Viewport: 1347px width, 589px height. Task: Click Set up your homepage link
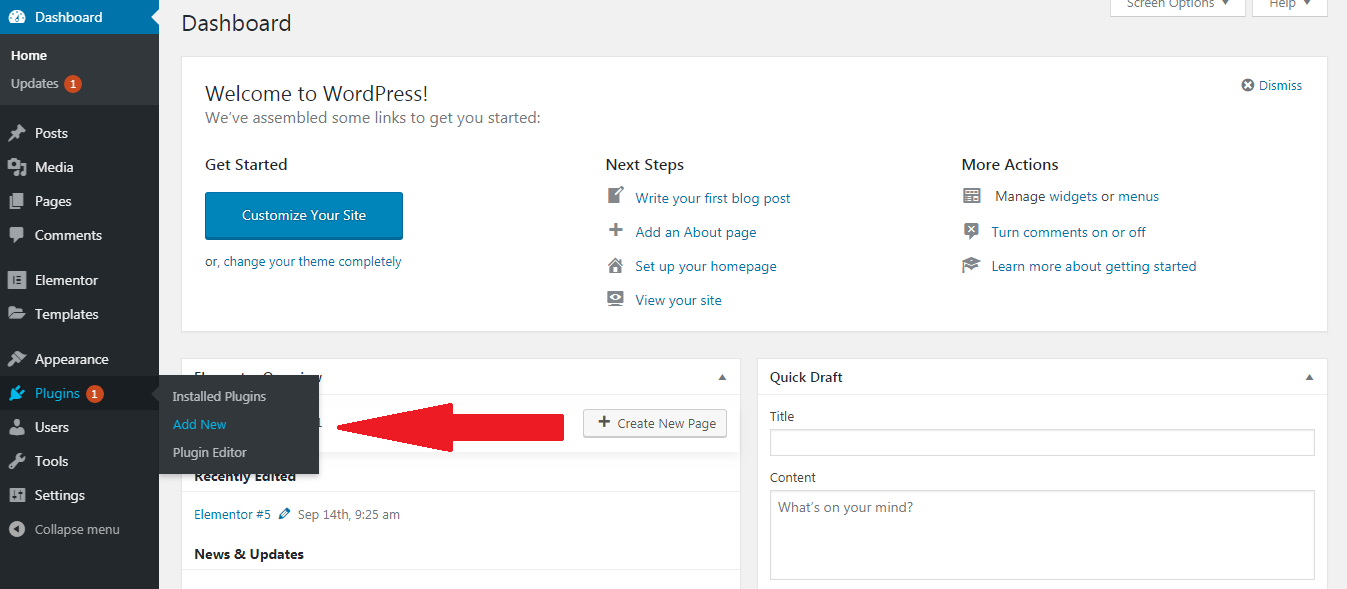click(706, 266)
